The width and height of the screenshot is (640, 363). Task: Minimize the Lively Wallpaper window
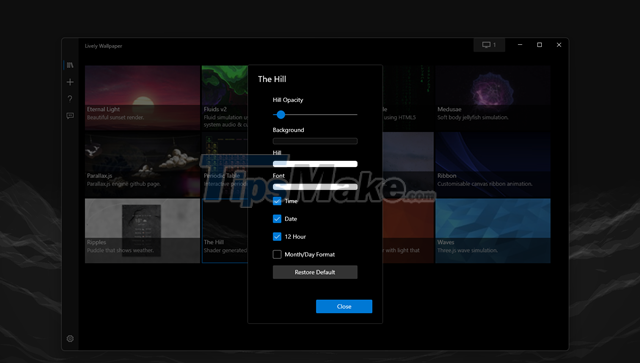pos(520,45)
